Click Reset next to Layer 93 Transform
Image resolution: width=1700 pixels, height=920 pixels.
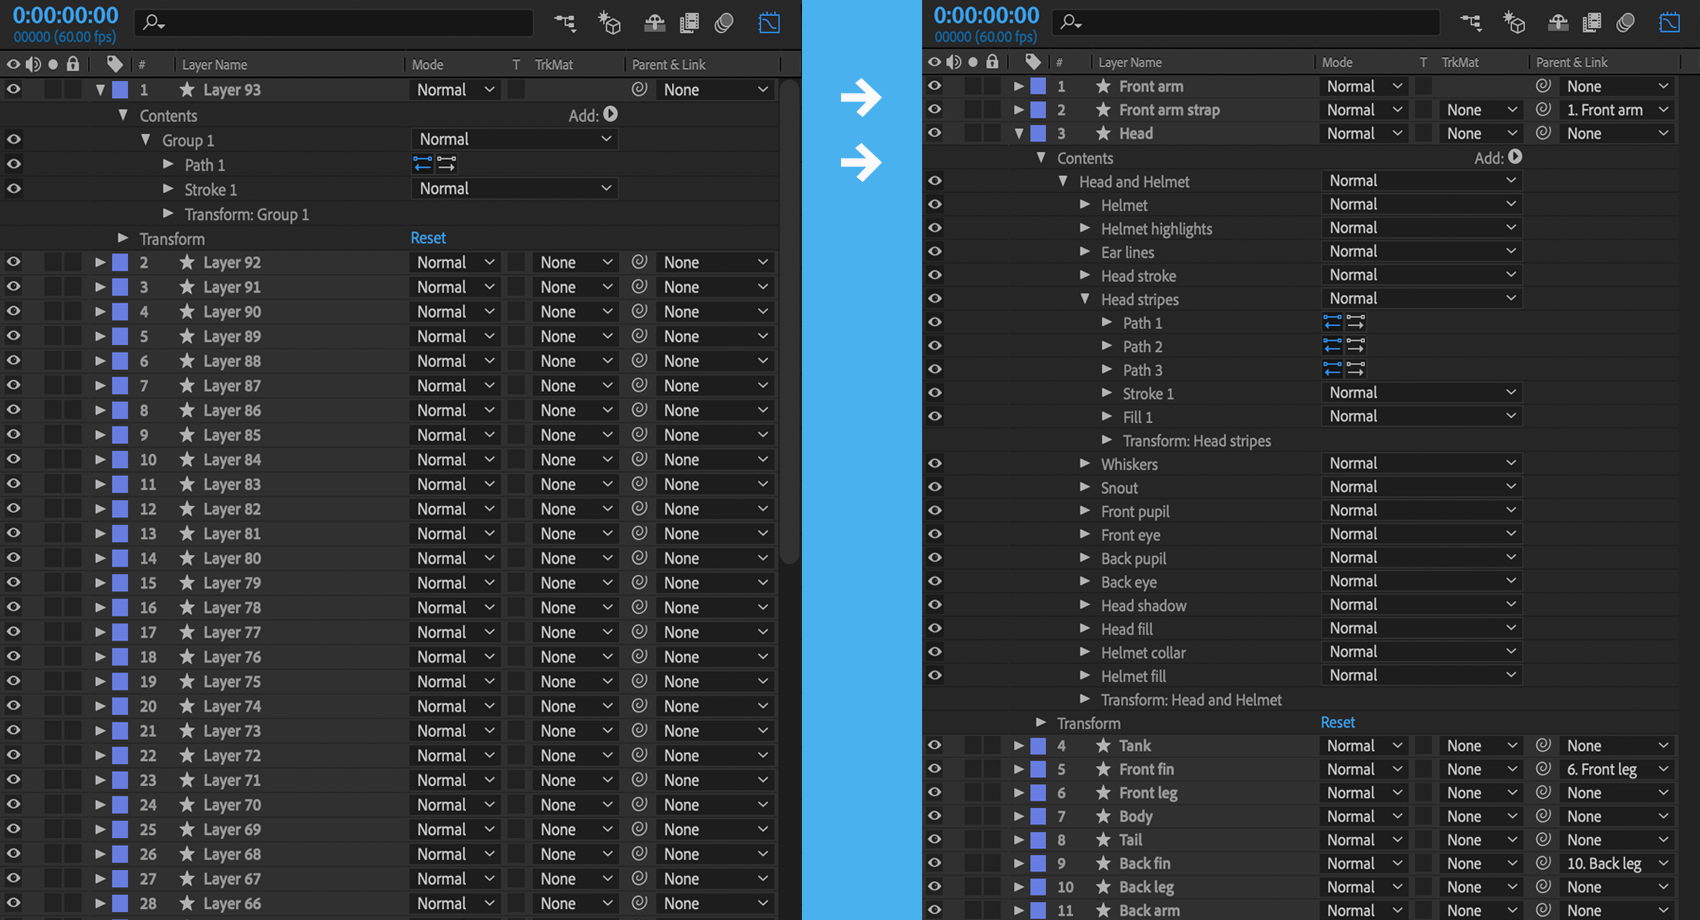pyautogui.click(x=428, y=238)
